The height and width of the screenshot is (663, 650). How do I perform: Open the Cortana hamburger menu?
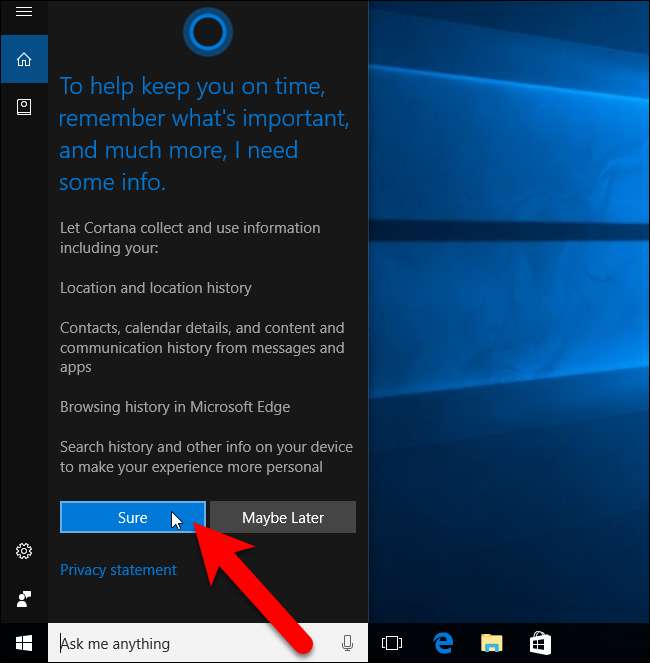click(x=24, y=11)
